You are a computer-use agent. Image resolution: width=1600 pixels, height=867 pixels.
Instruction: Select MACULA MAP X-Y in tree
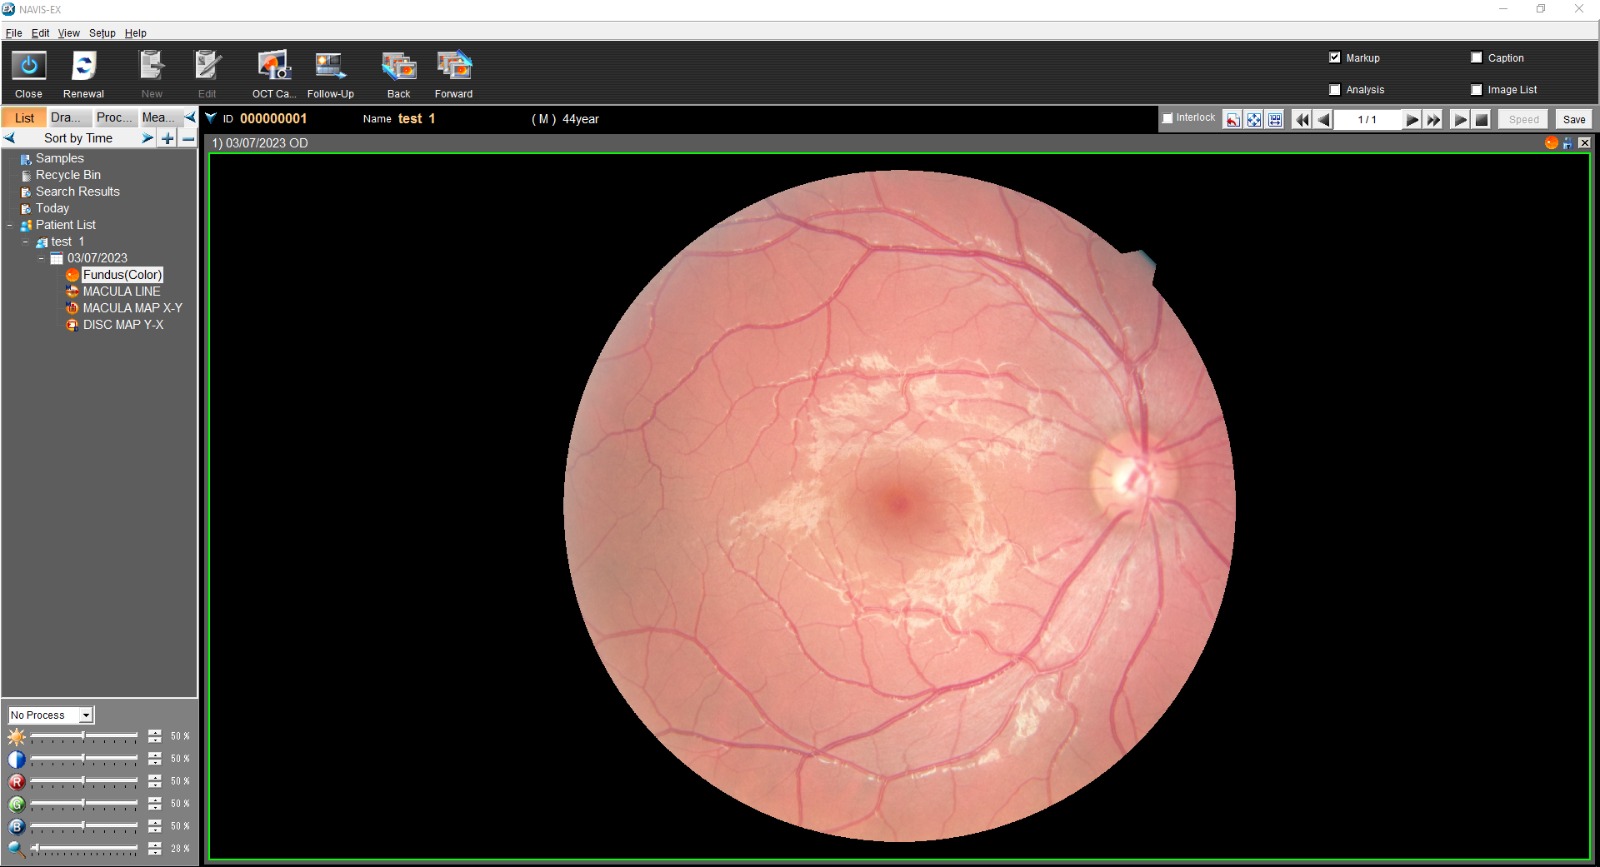click(132, 308)
